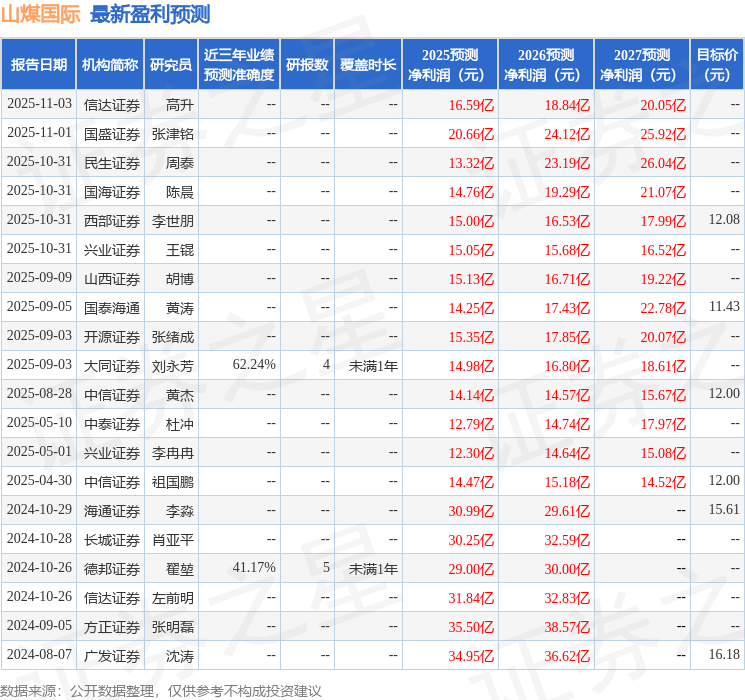Screen dimensions: 745x700
Task: Click analyst name 李冉冉
Action: point(172,453)
